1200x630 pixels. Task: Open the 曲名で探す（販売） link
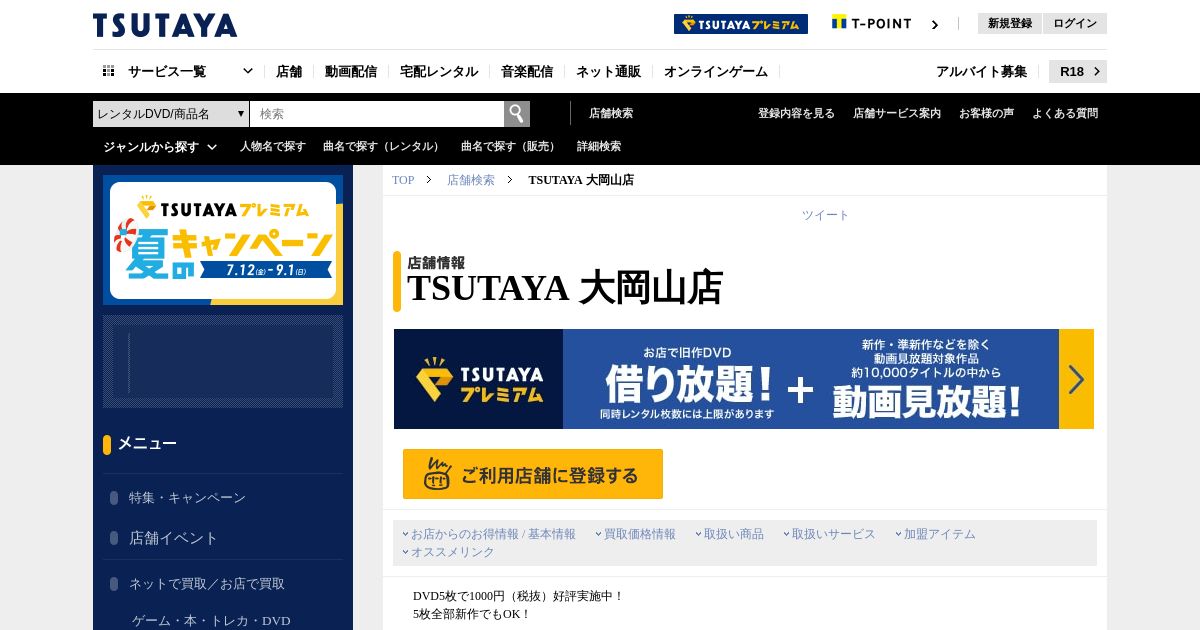pos(510,146)
